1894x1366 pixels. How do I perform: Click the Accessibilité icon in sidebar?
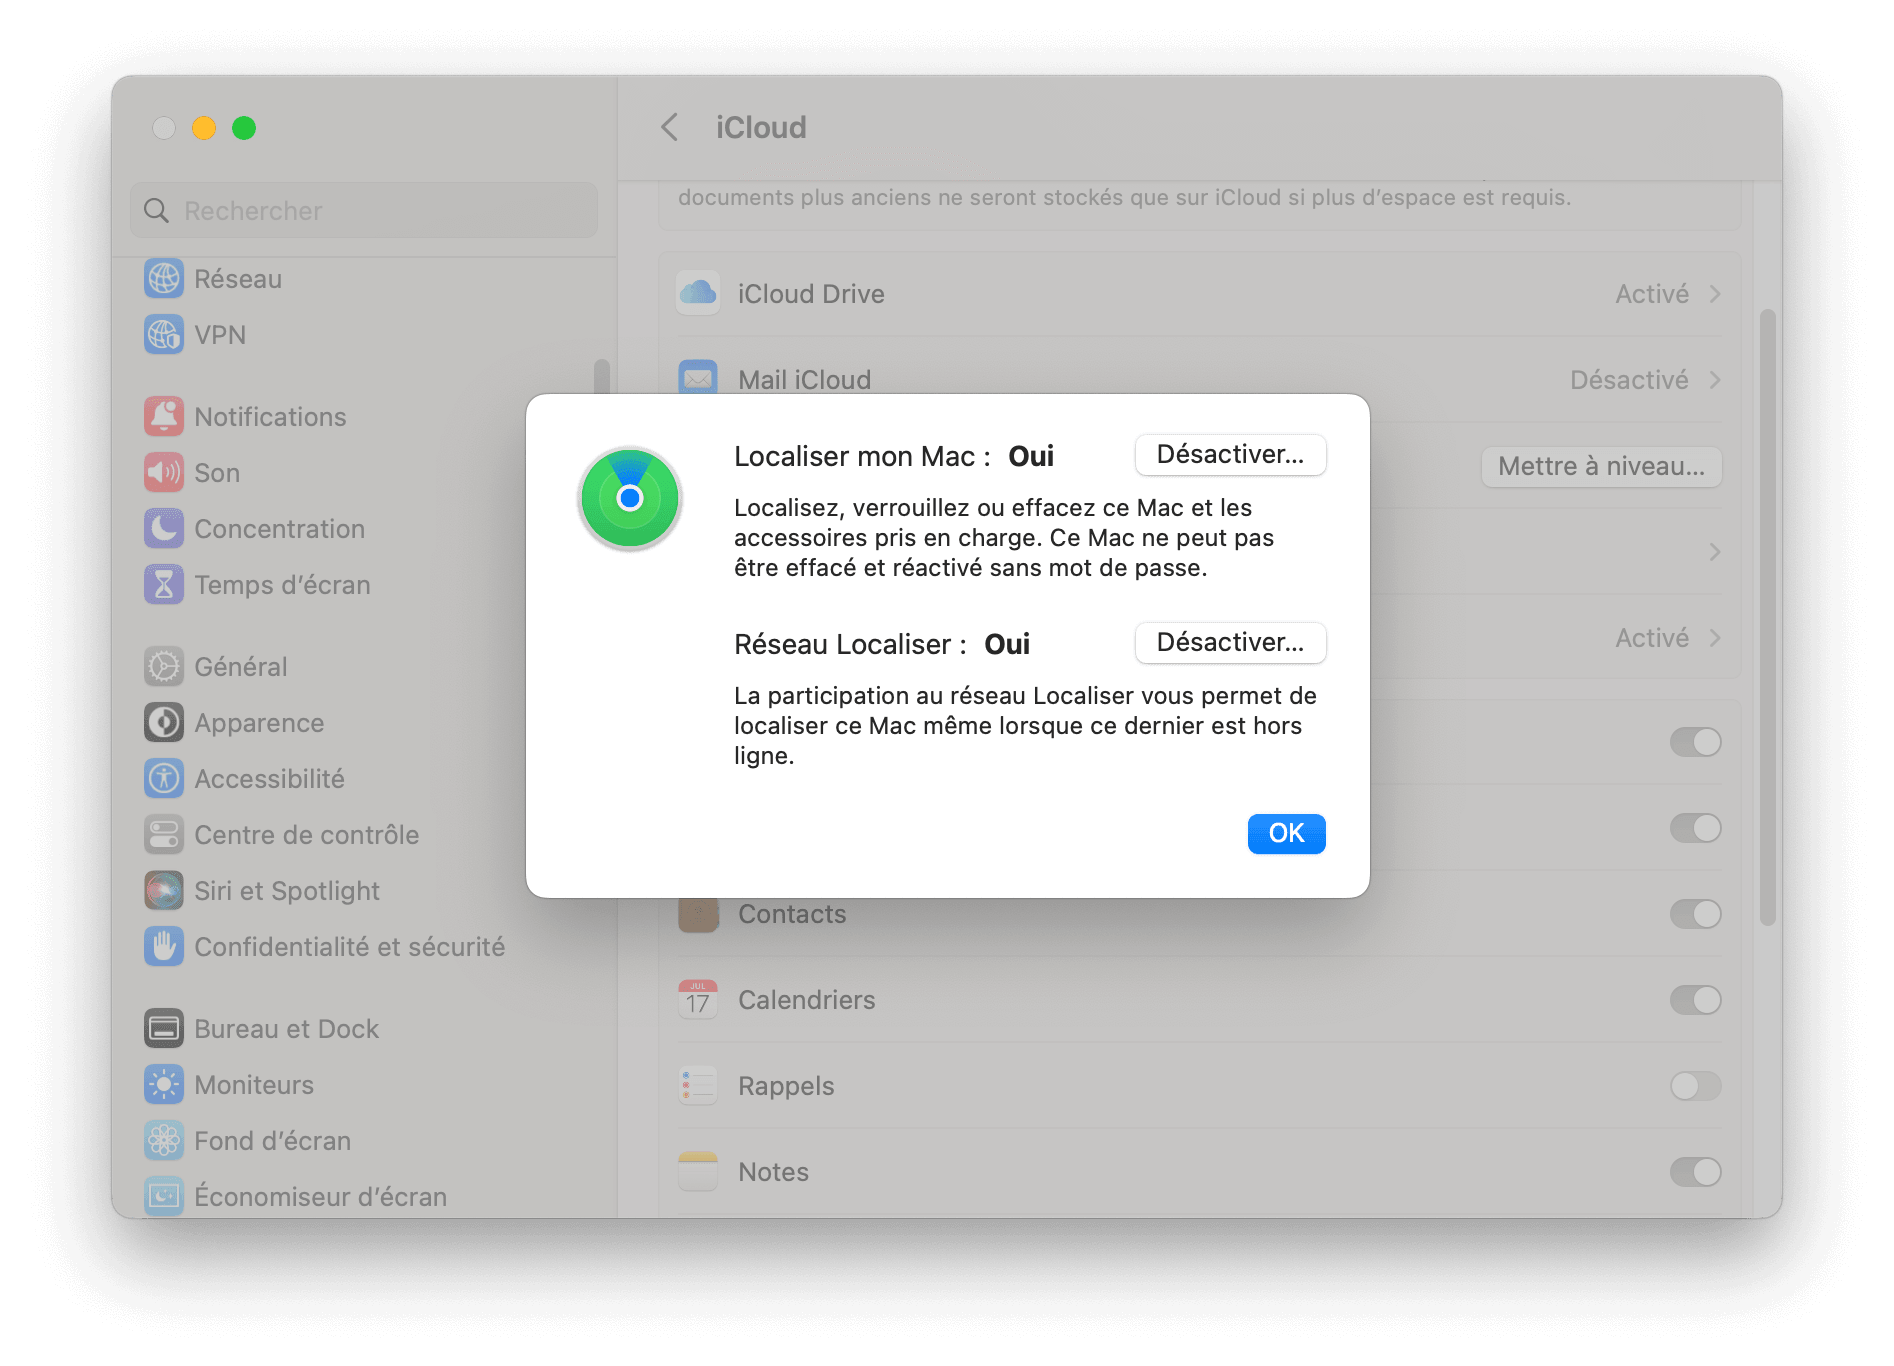click(164, 778)
